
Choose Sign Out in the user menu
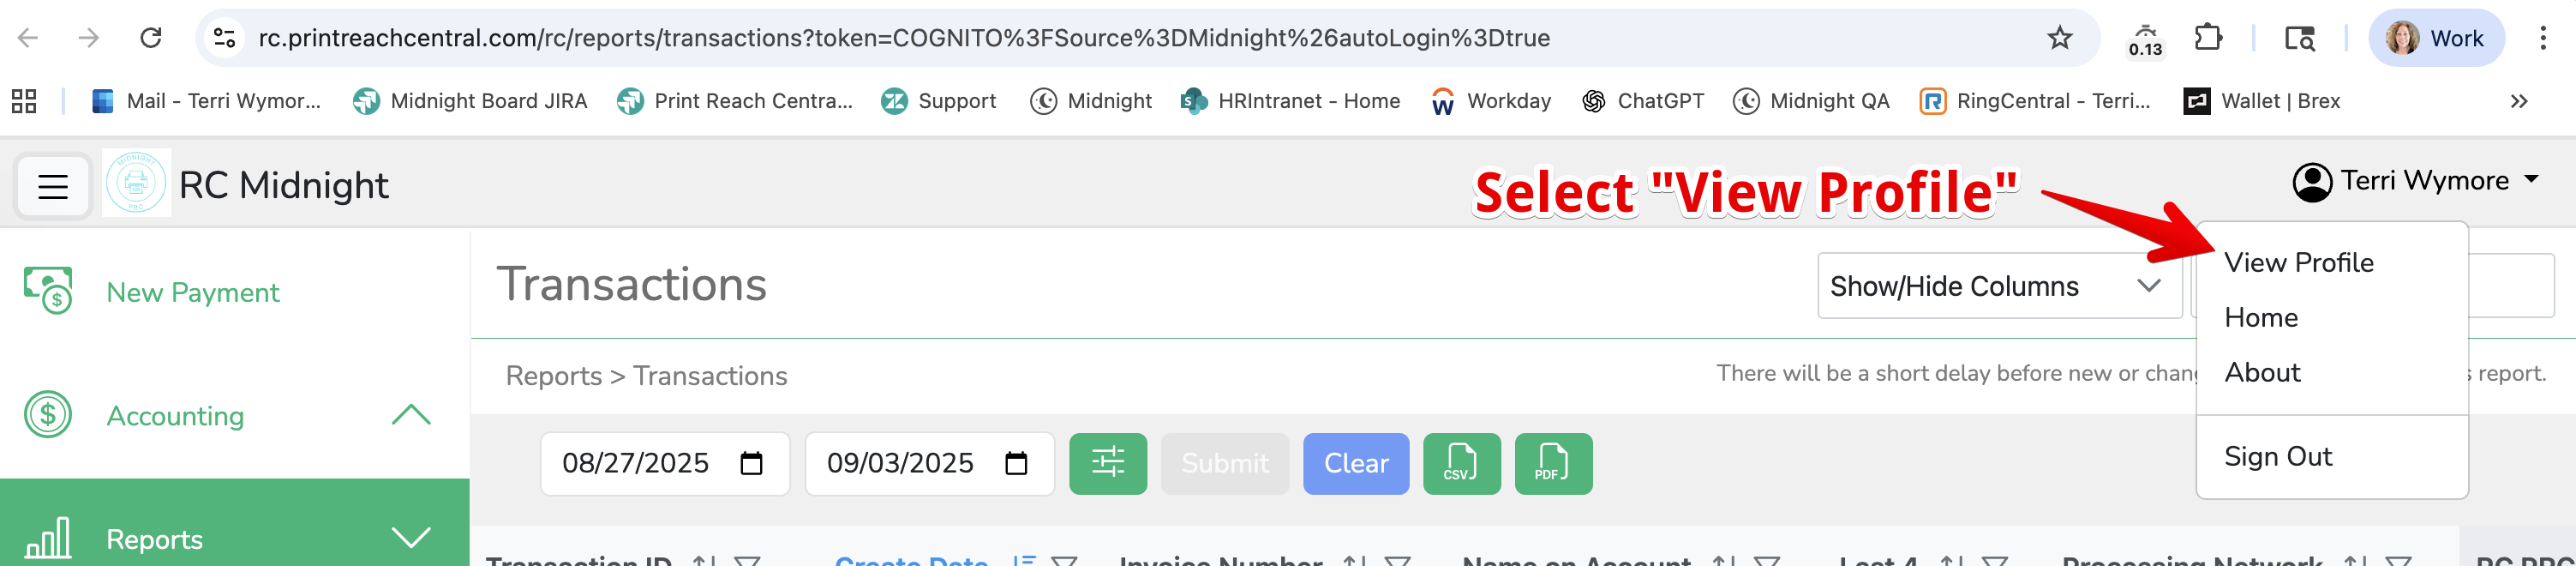pos(2277,456)
